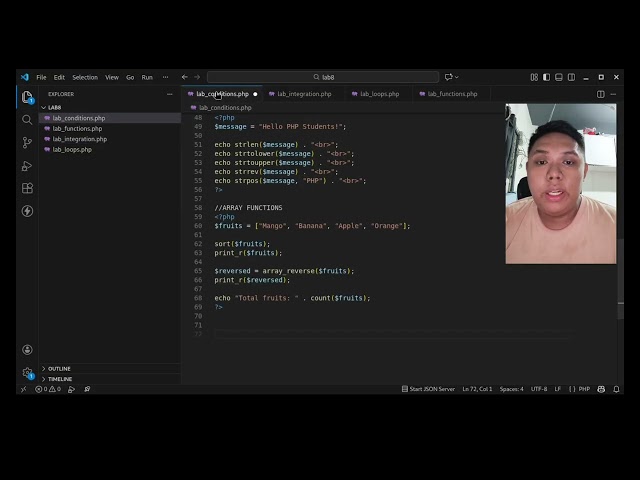
Task: Open Copilot status icon in status bar
Action: [x=601, y=389]
